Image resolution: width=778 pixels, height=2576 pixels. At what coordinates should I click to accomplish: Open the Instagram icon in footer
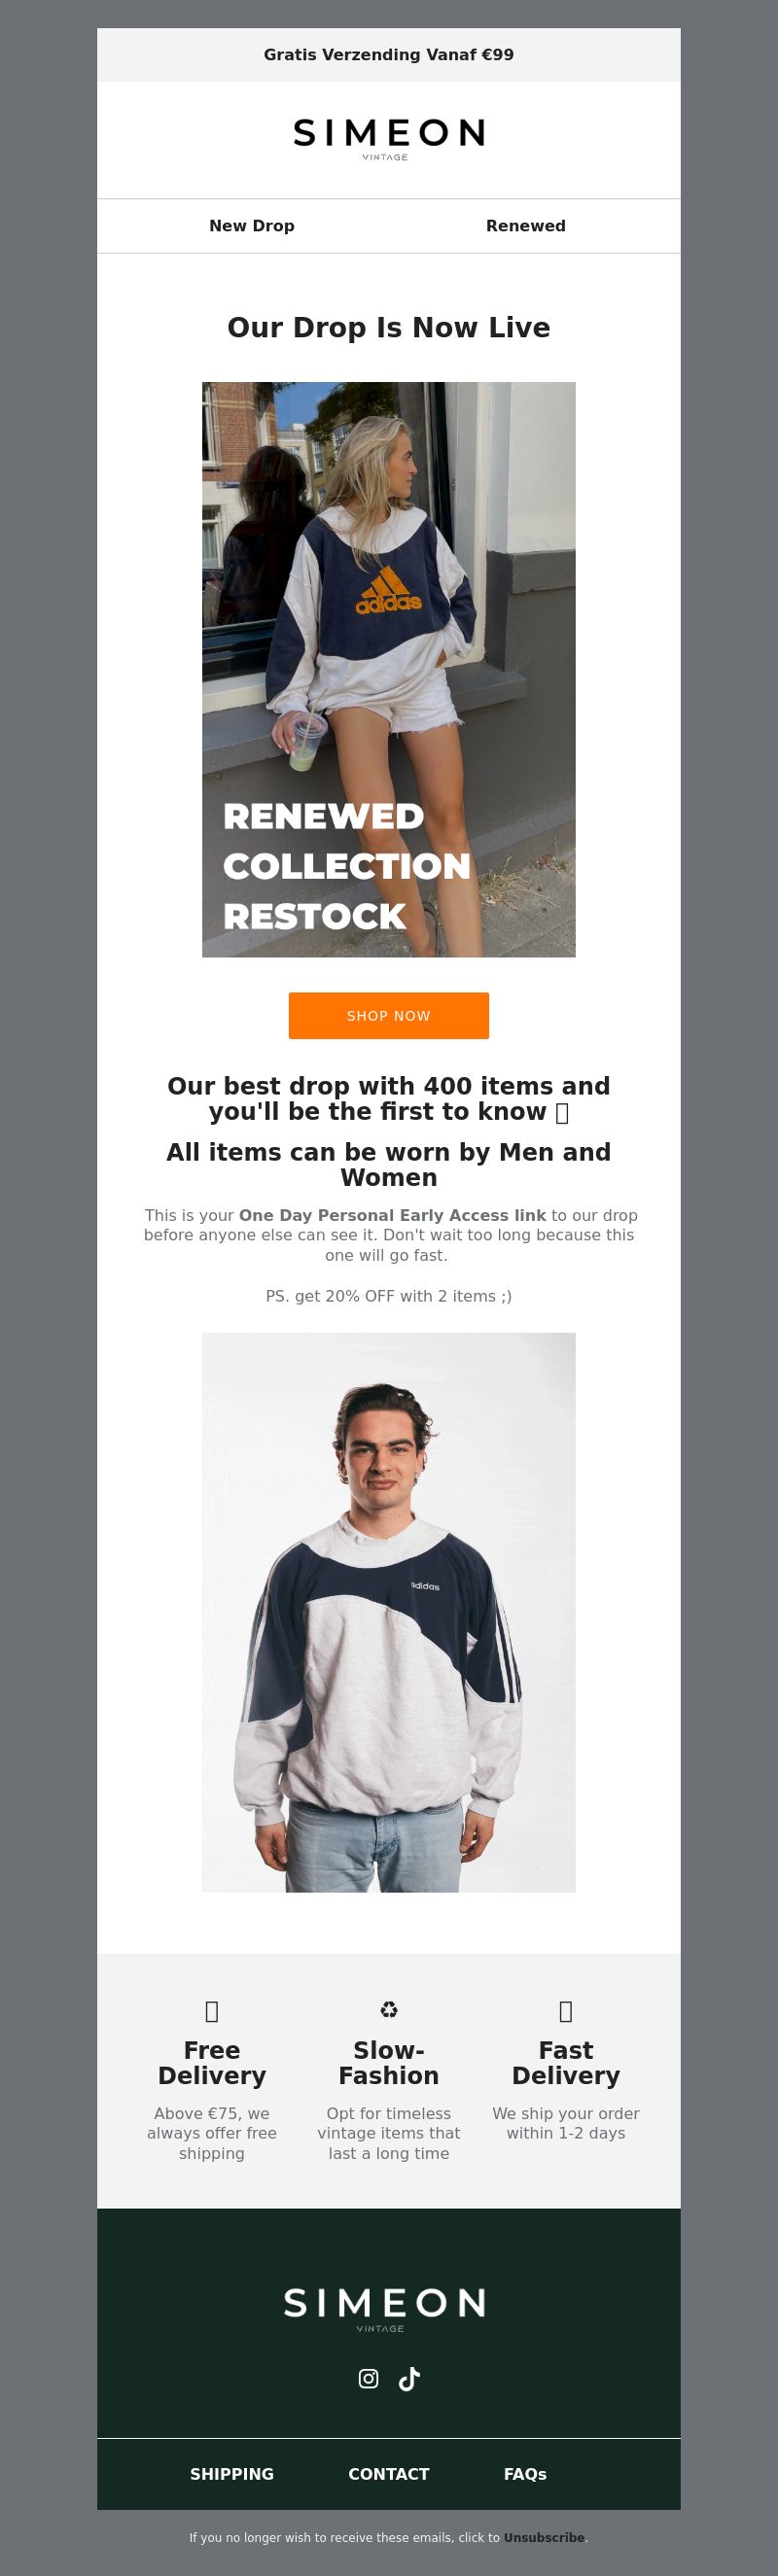tap(368, 2379)
